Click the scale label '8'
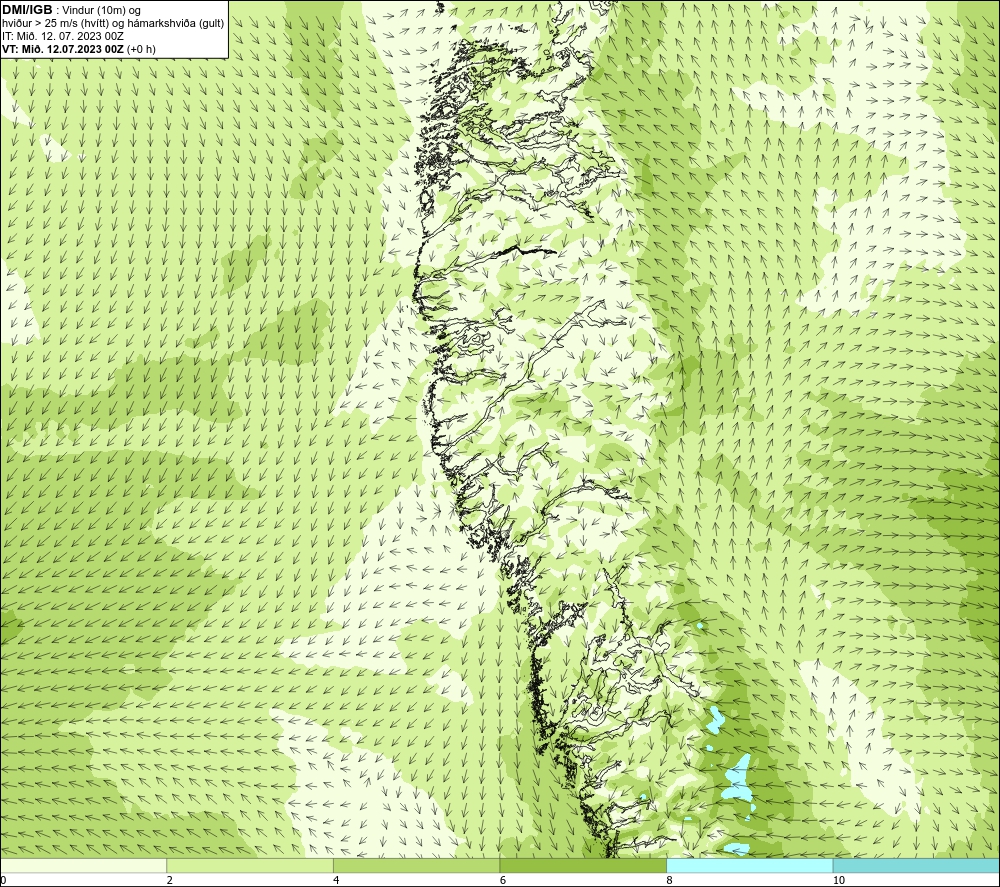The width and height of the screenshot is (1000, 887). [x=670, y=881]
